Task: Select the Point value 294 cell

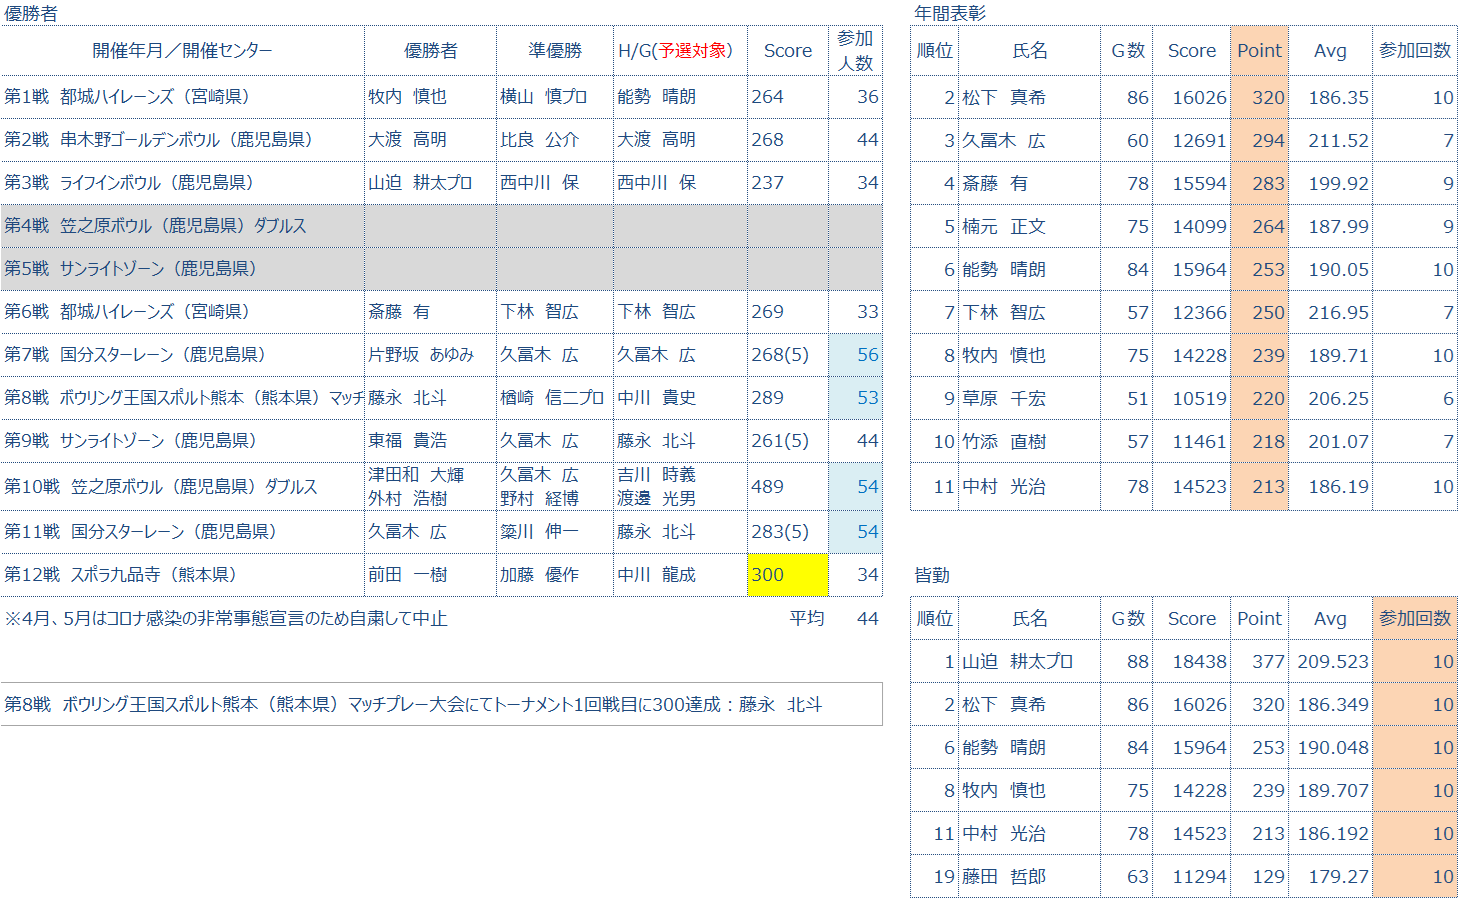Action: (1259, 141)
